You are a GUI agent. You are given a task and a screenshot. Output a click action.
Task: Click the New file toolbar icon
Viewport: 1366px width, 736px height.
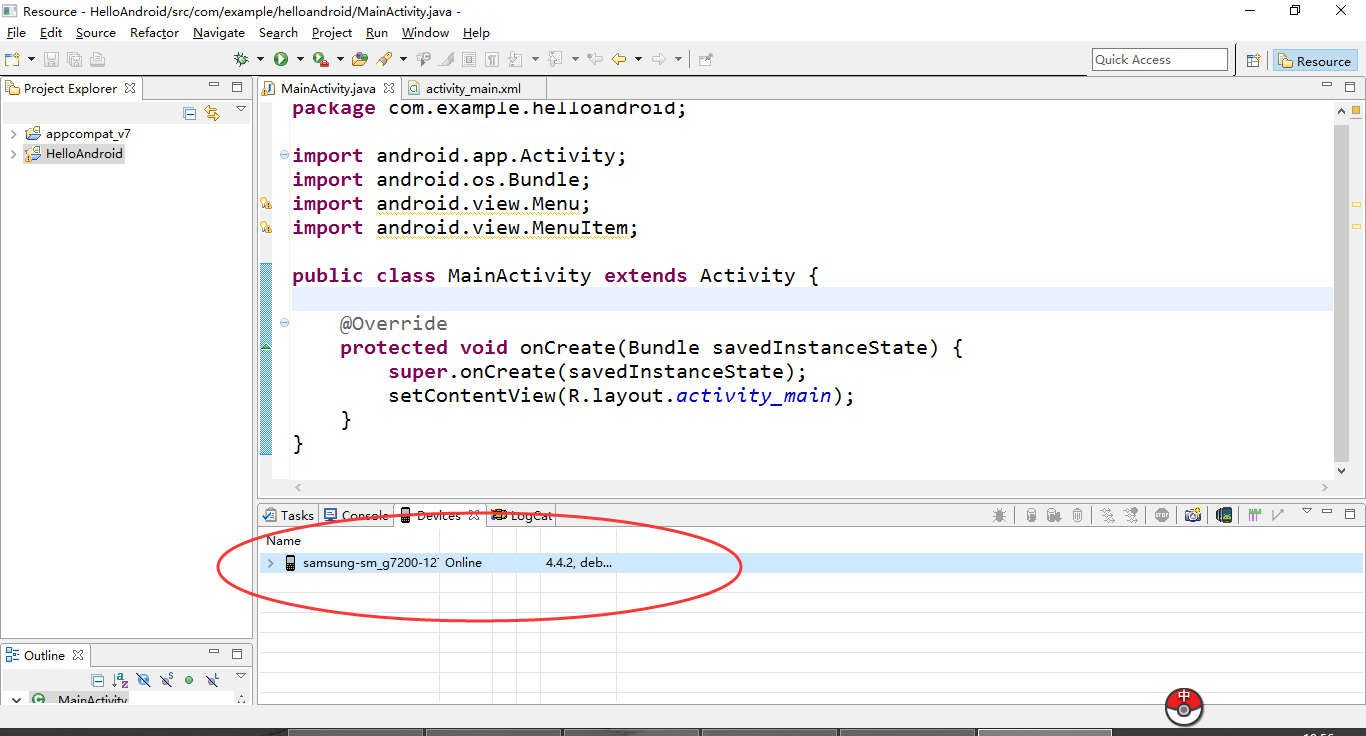12,59
